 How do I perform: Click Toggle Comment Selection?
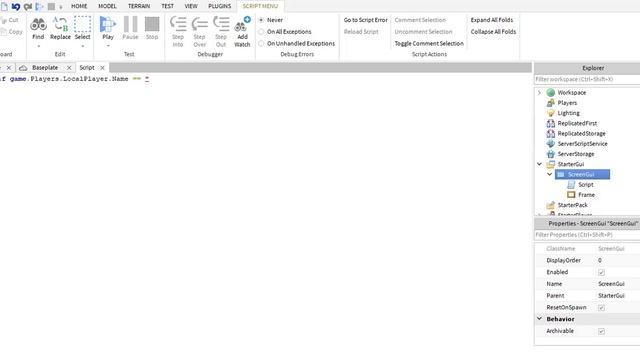(x=429, y=44)
